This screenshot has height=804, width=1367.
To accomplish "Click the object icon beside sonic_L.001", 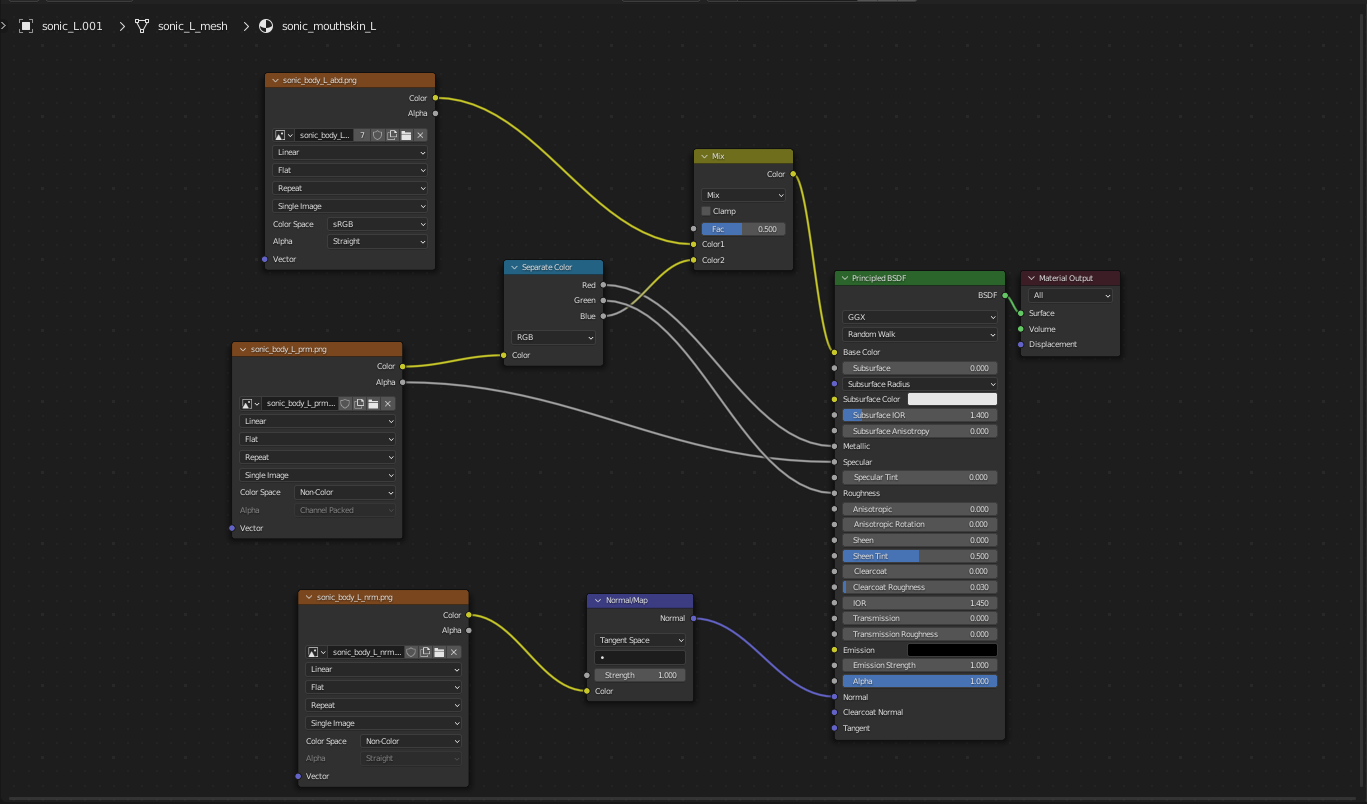I will pos(26,26).
